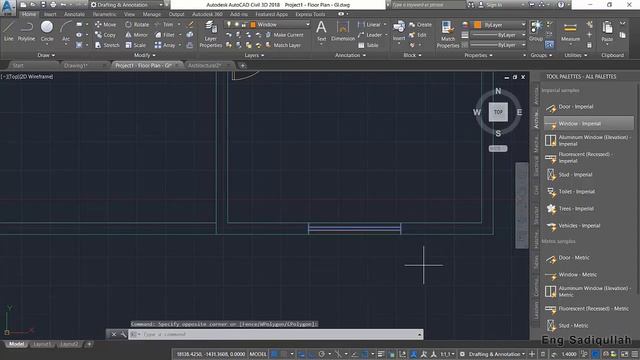Click the Sign In button
The width and height of the screenshot is (640, 360).
(490, 5)
